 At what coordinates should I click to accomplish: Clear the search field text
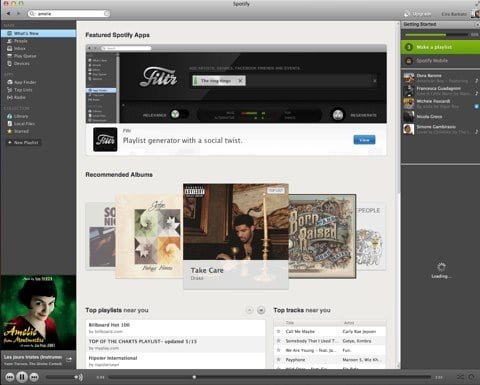tap(106, 14)
